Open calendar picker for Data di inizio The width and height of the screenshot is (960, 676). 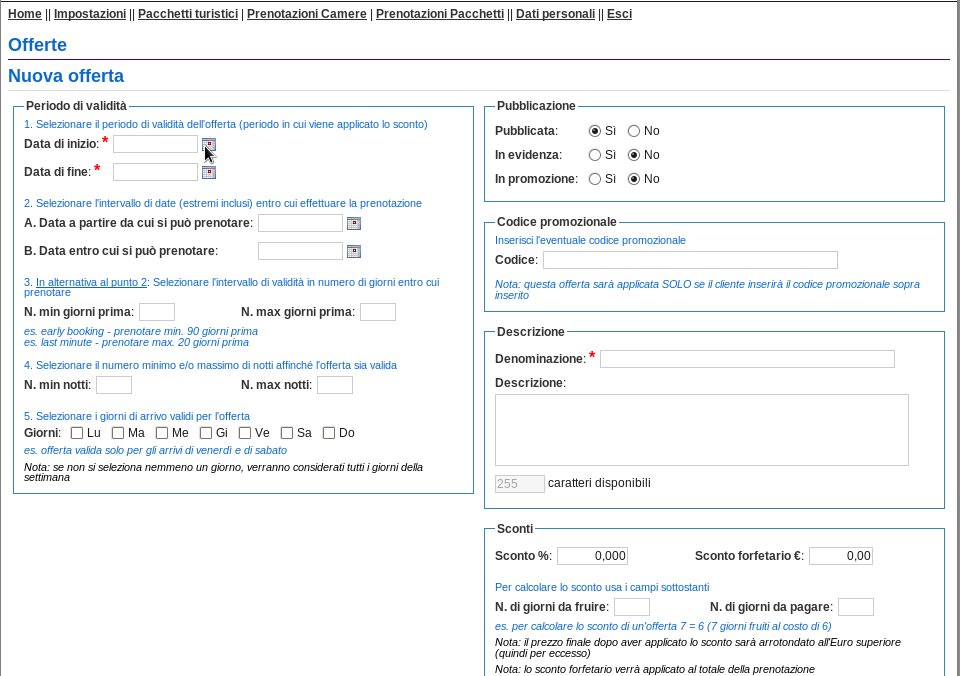[209, 145]
